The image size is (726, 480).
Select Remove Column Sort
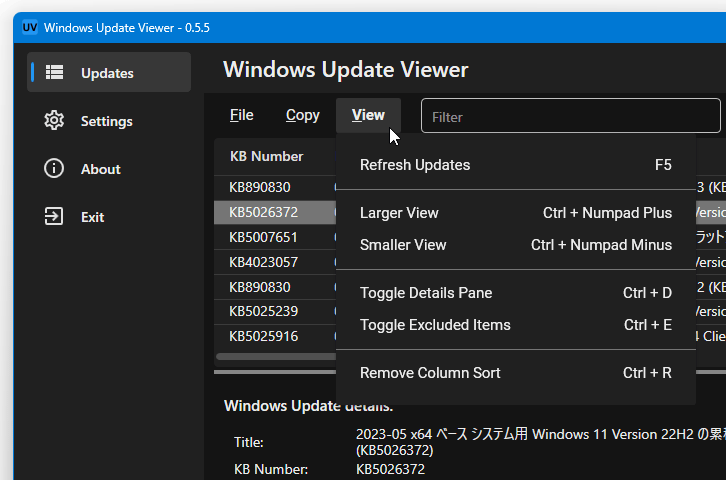pos(516,373)
